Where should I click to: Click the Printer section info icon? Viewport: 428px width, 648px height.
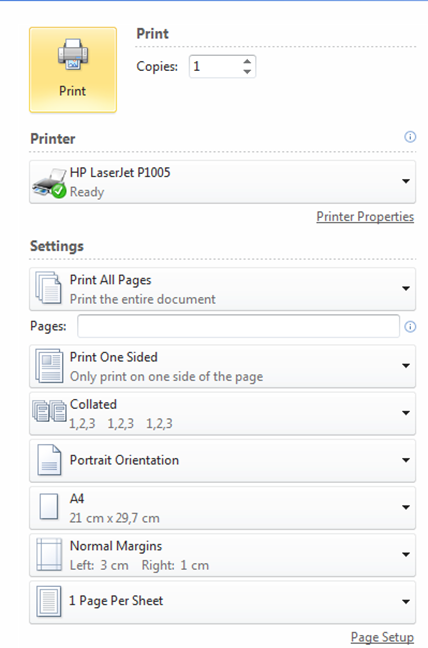pyautogui.click(x=410, y=137)
